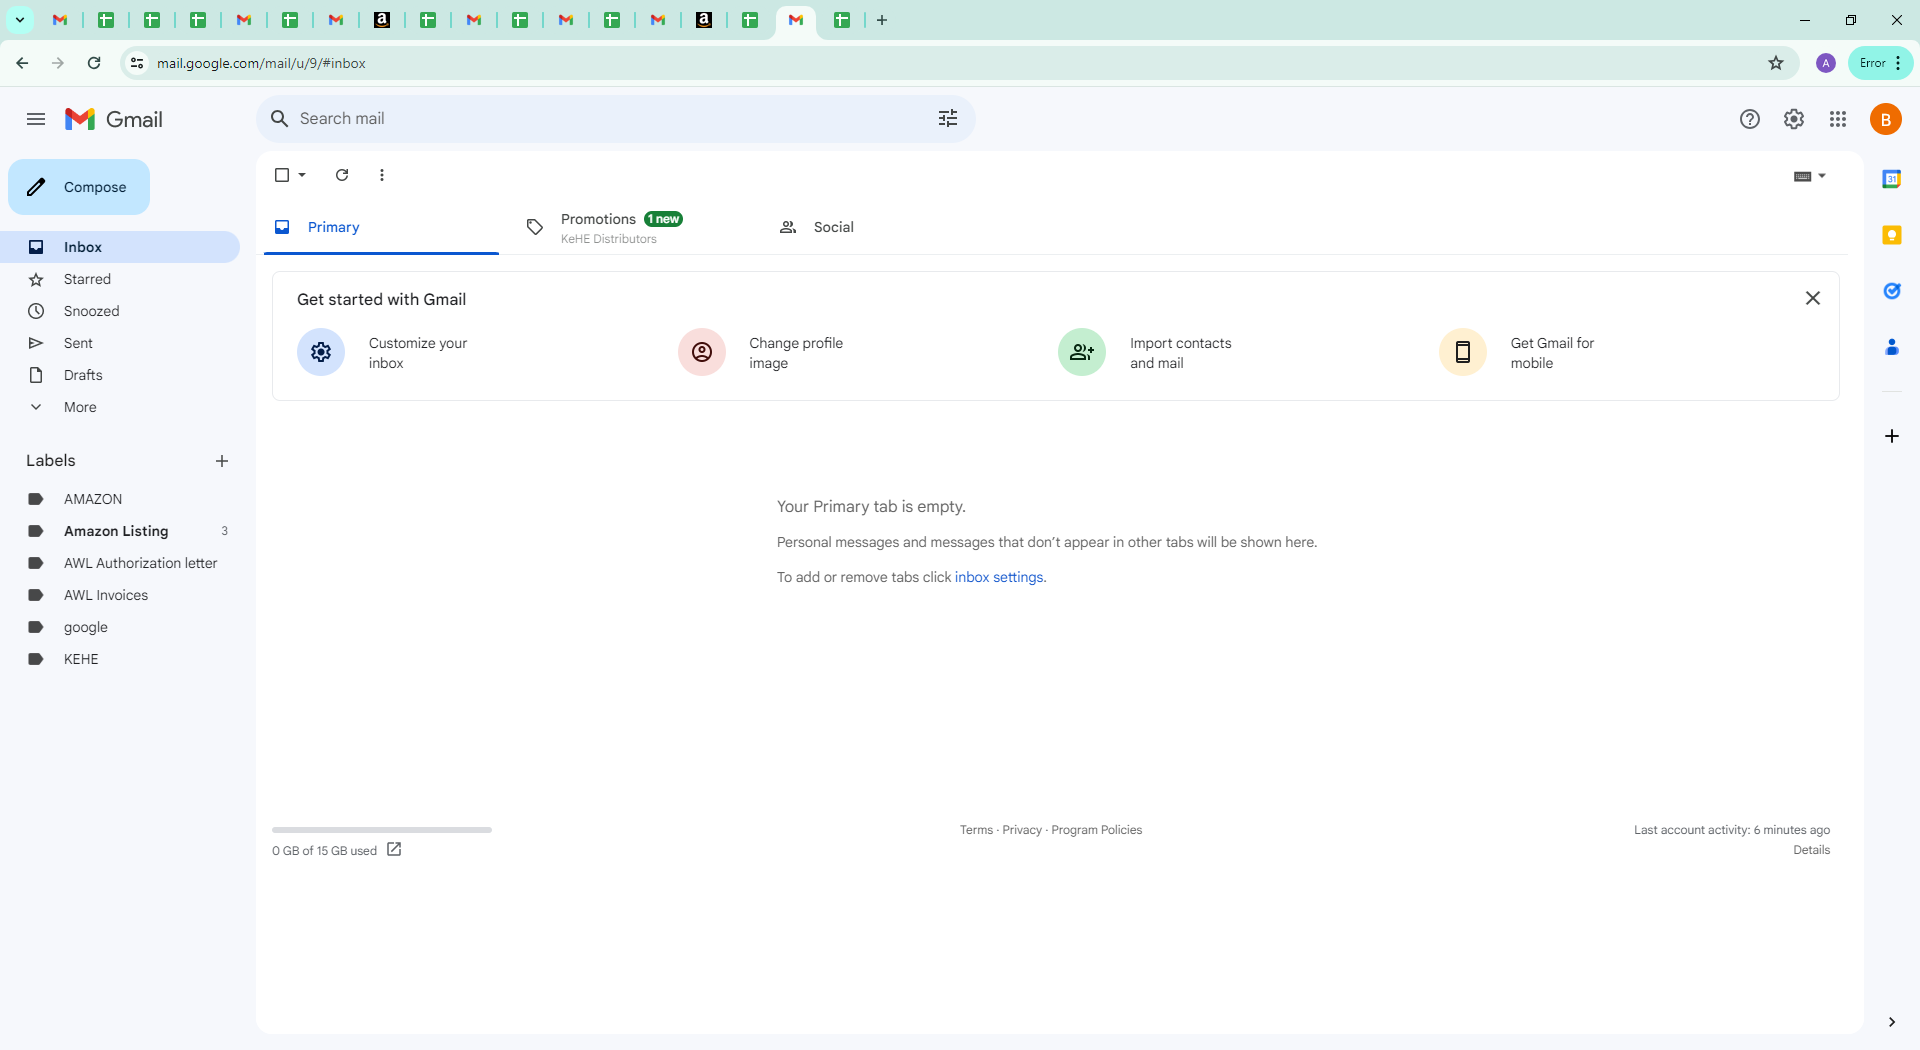
Task: Open Gmail Settings gear
Action: pyautogui.click(x=1794, y=119)
